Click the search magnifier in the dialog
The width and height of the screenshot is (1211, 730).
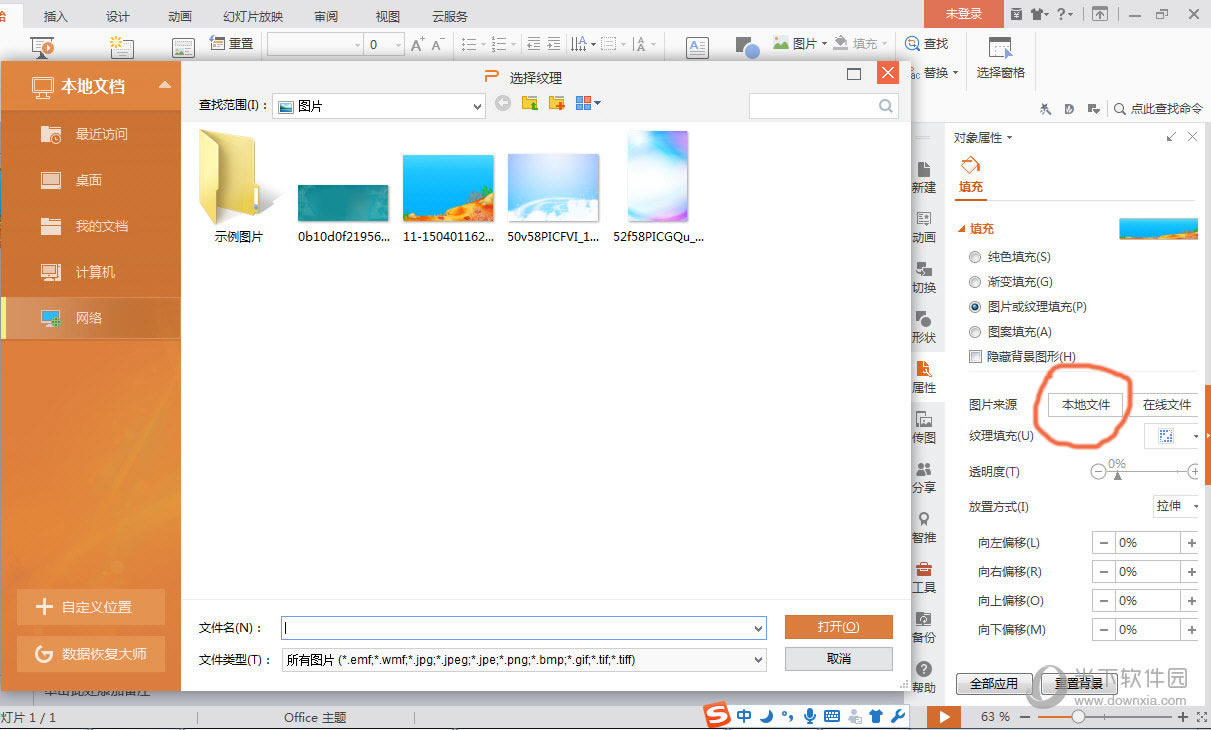886,105
